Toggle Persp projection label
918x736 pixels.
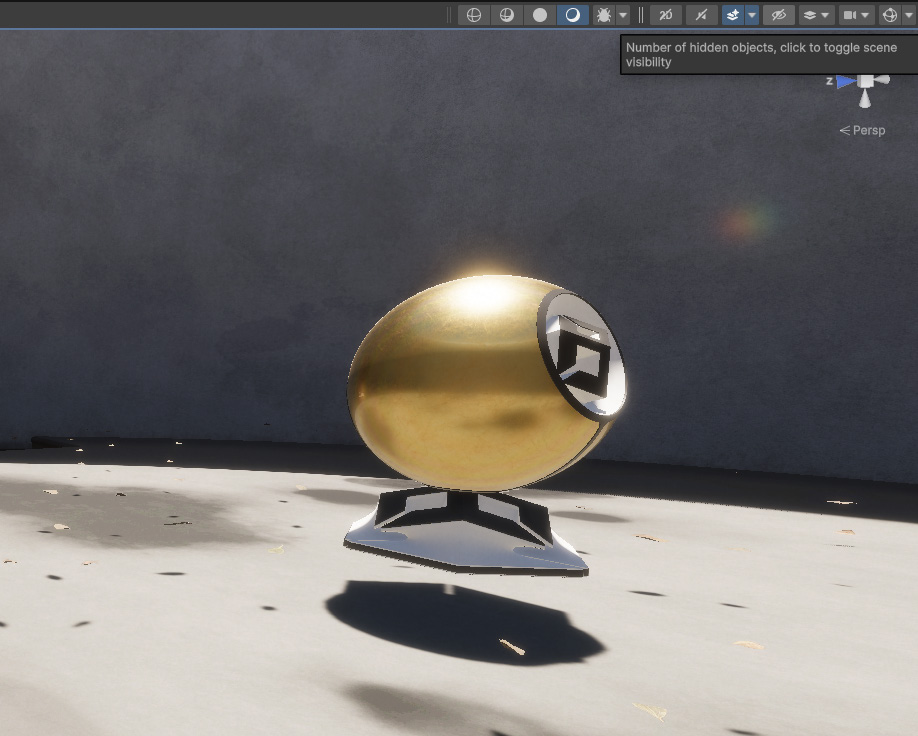point(862,130)
